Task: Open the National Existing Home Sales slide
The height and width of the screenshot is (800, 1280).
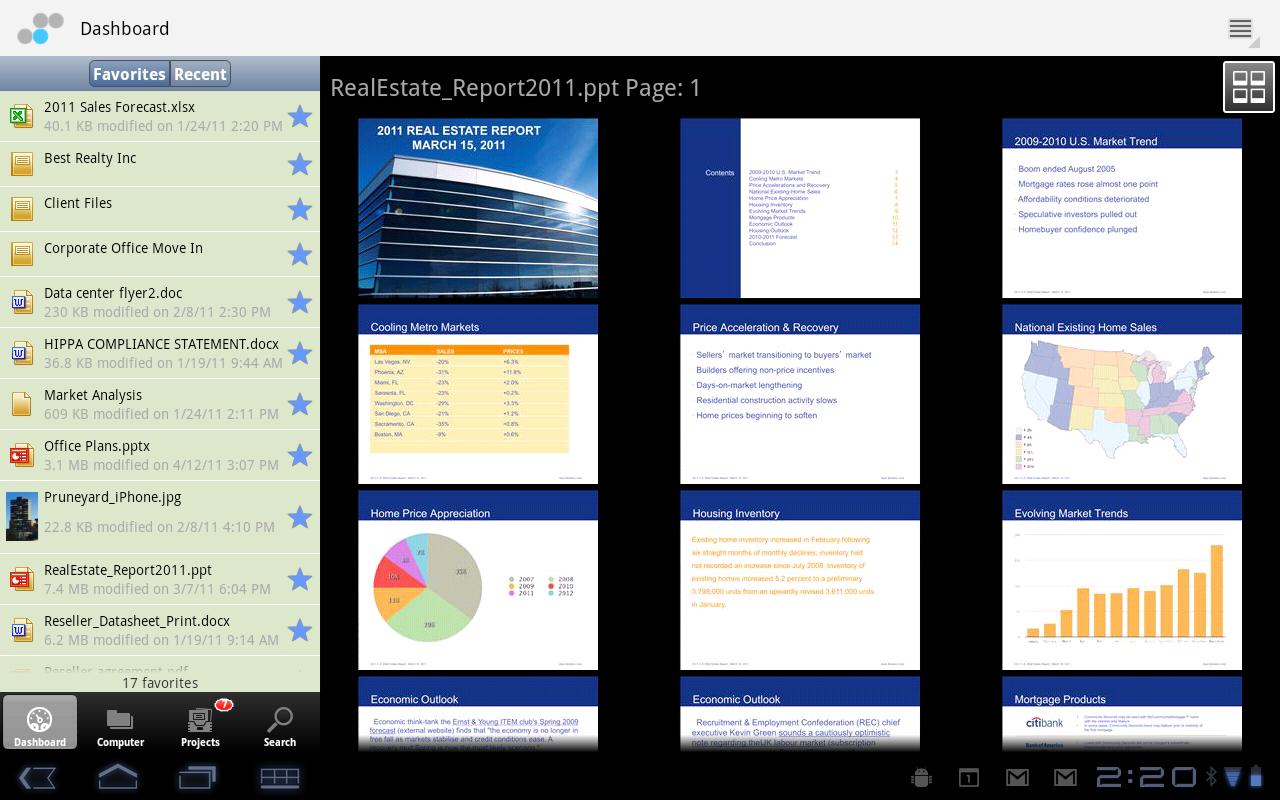Action: pyautogui.click(x=1122, y=394)
